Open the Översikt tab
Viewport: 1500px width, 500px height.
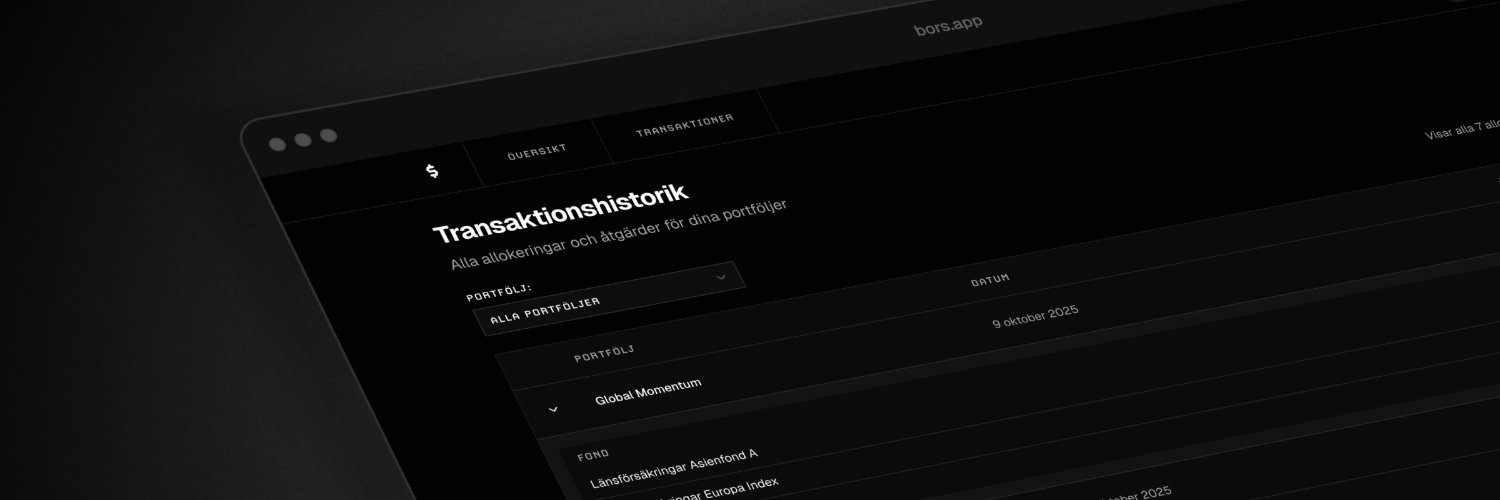(537, 152)
